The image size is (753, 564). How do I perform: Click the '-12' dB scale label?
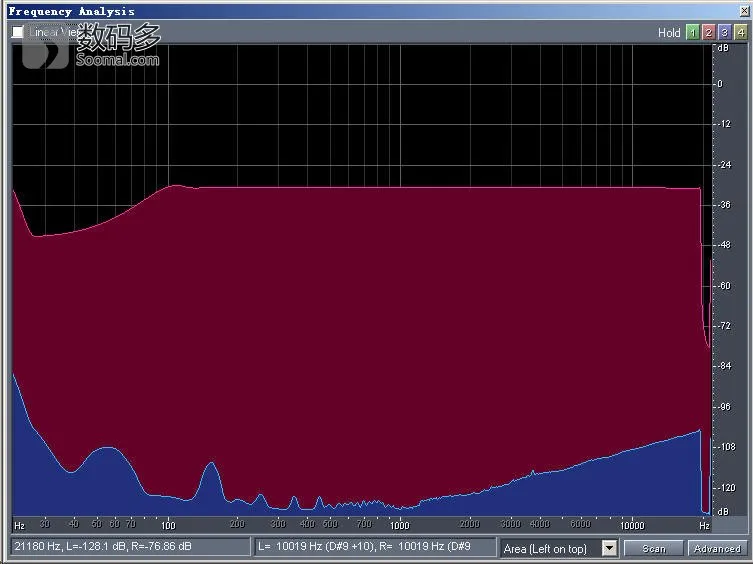pos(725,124)
